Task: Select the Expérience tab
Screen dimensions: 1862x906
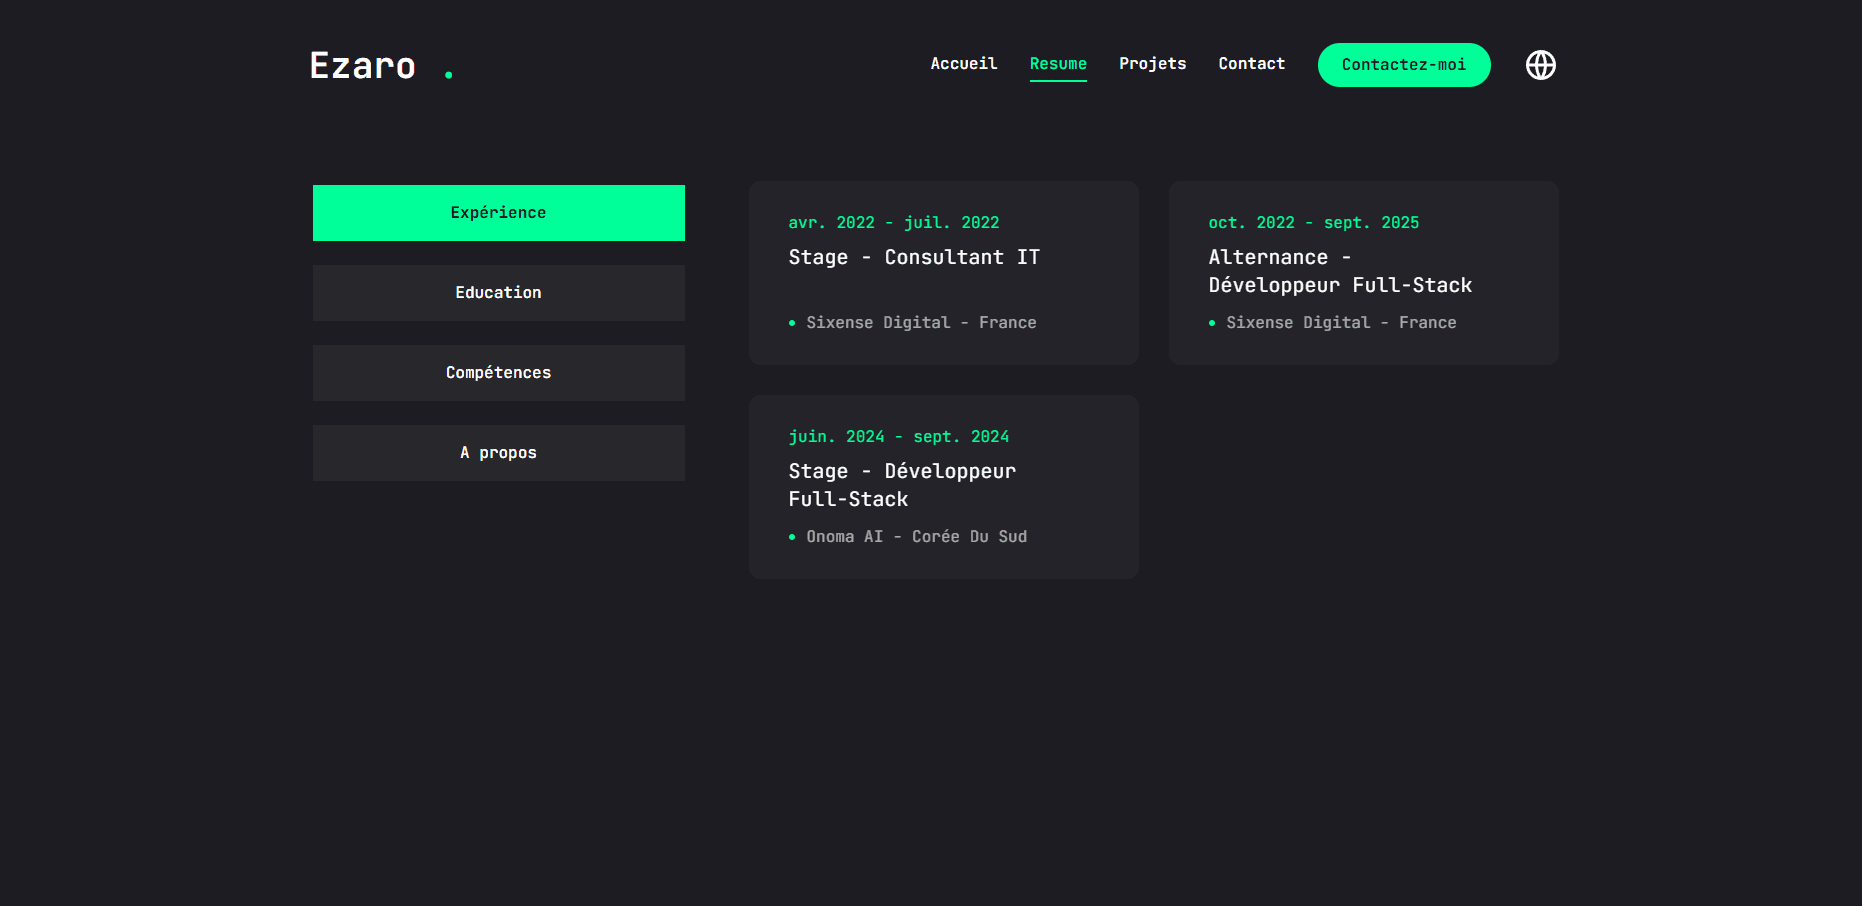Action: point(498,213)
